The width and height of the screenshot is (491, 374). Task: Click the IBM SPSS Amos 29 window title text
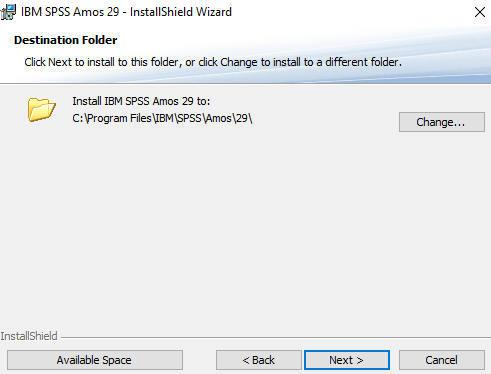[x=126, y=12]
